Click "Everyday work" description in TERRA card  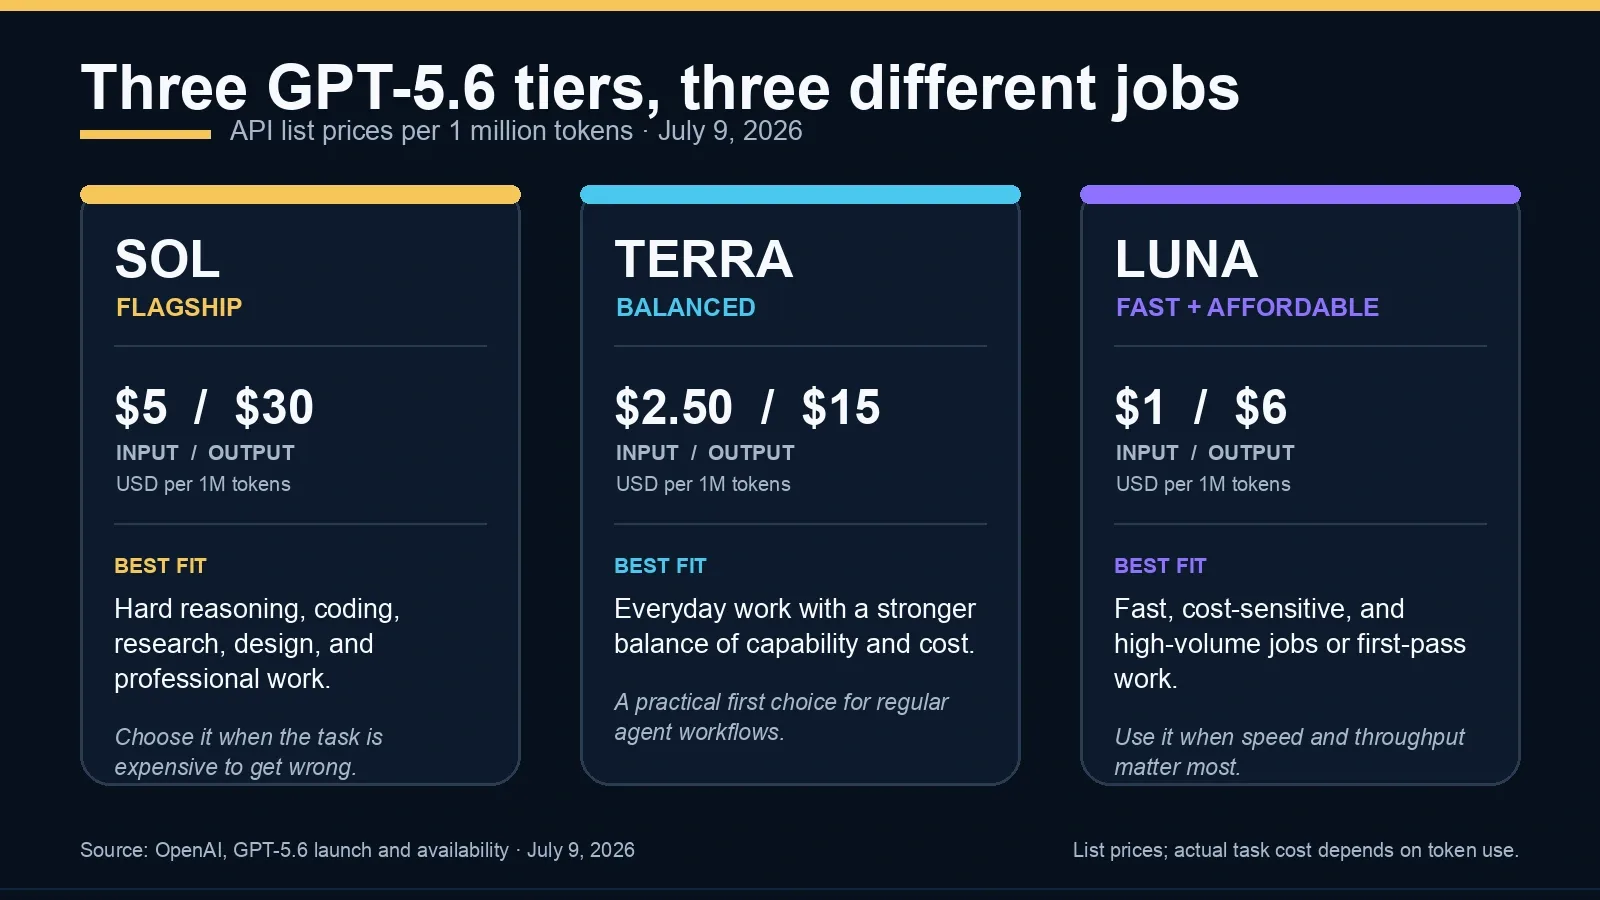[x=795, y=626]
